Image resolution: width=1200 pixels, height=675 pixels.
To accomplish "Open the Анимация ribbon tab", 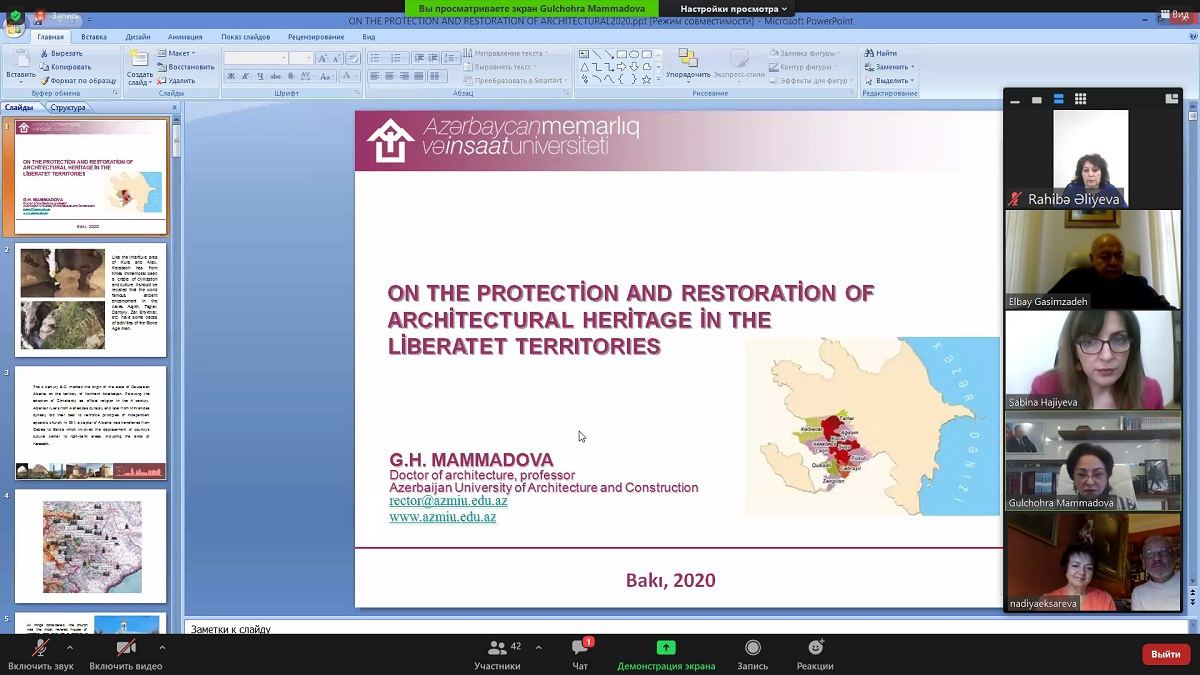I will coord(185,37).
